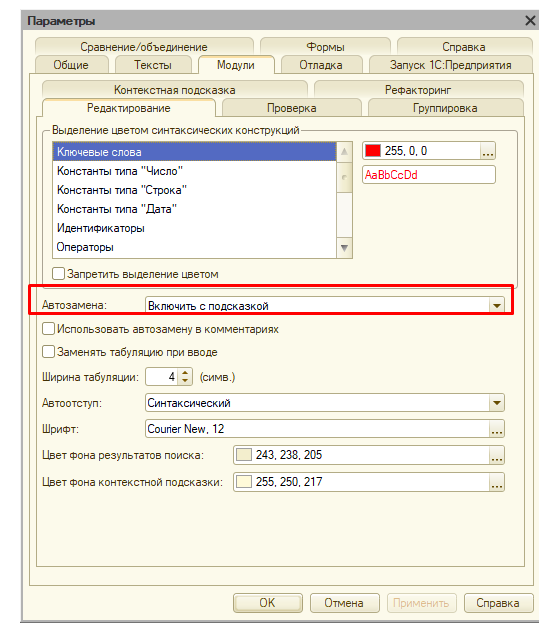Click the syntax list scroll up arrow
The height and width of the screenshot is (644, 539).
click(344, 152)
